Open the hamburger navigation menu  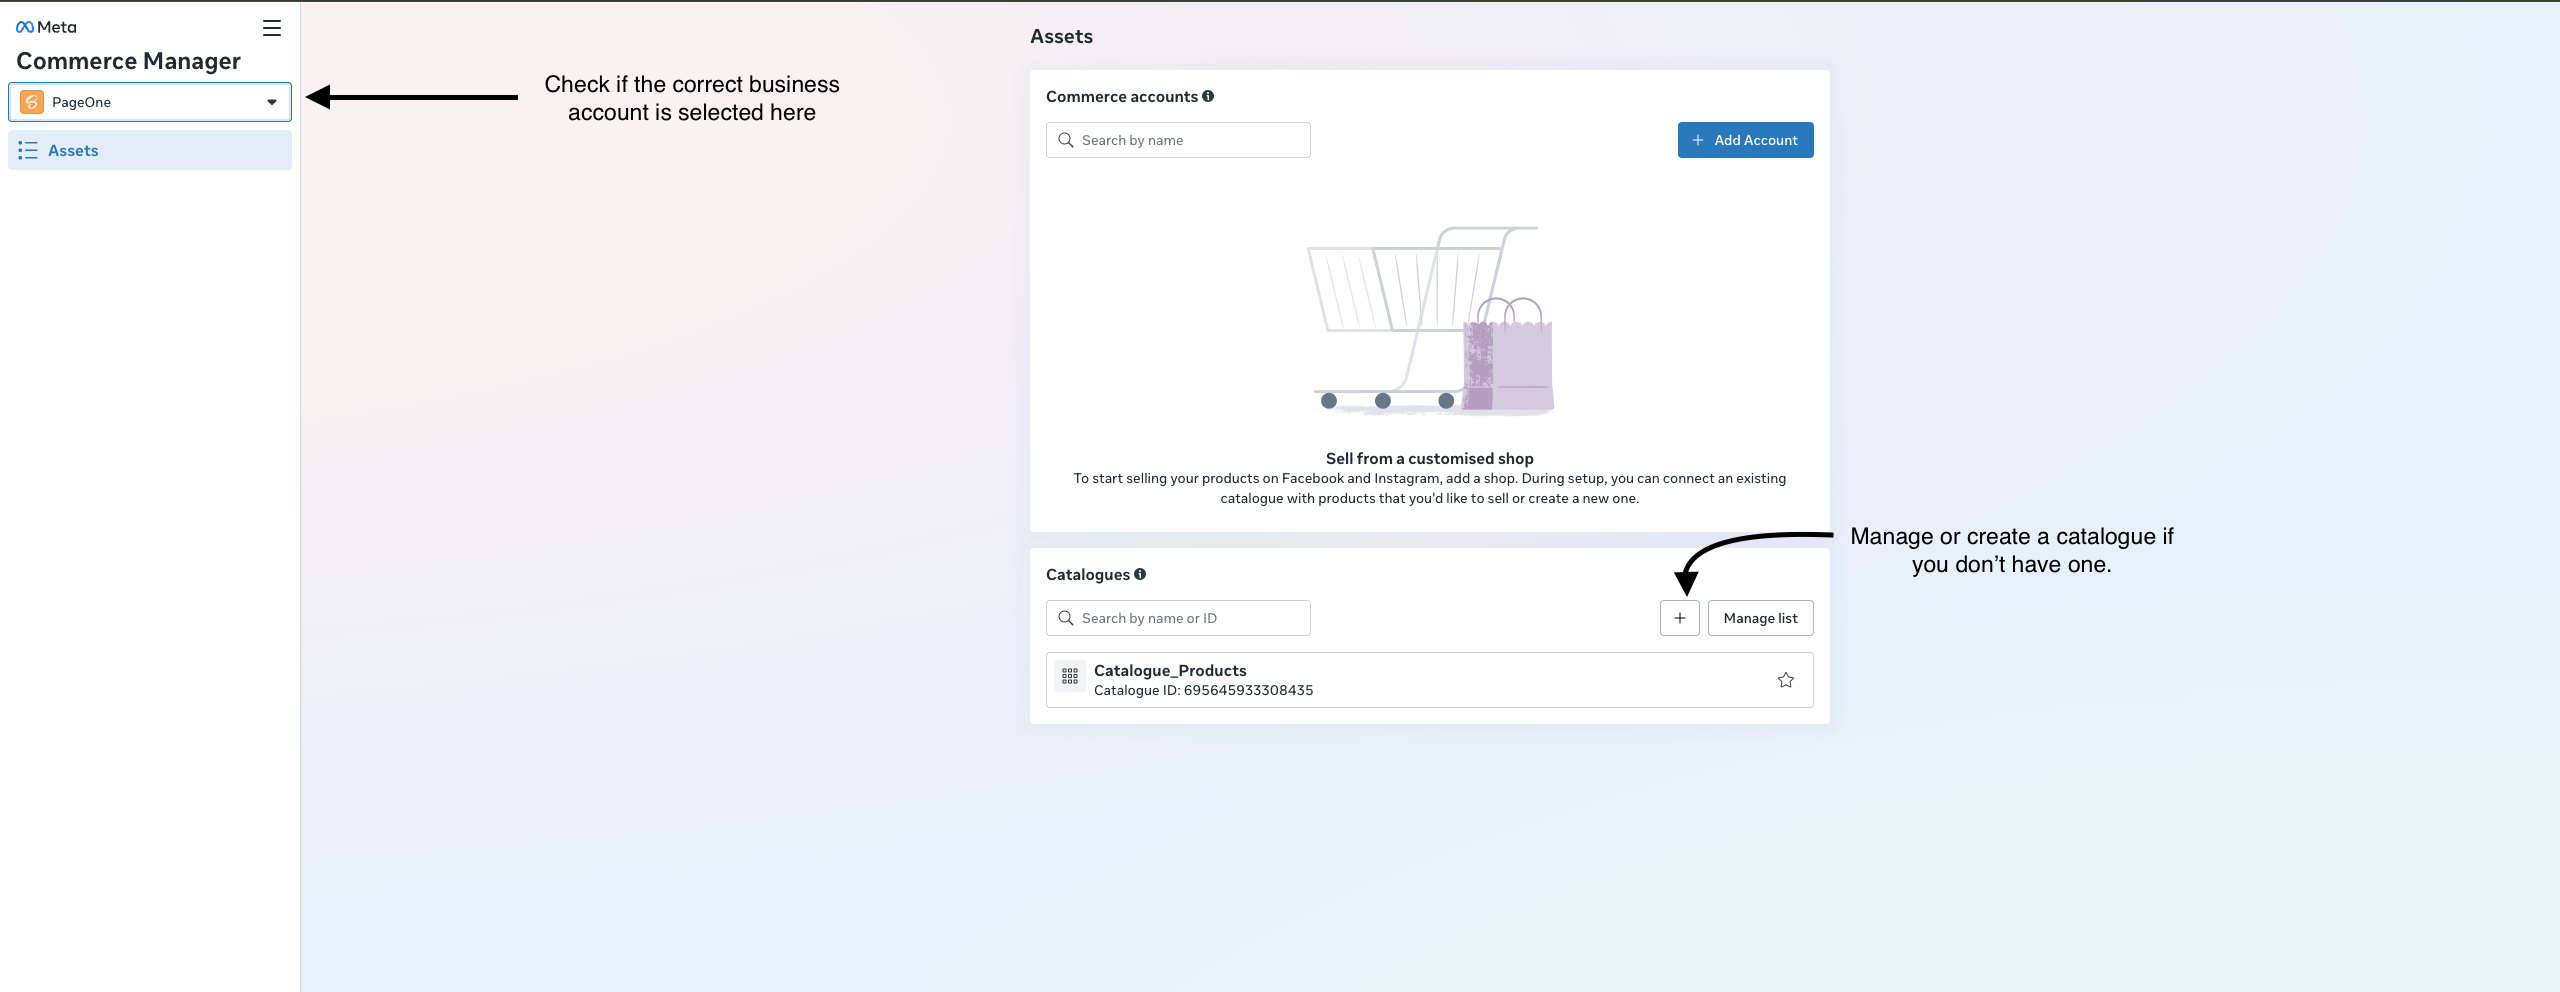[x=271, y=27]
